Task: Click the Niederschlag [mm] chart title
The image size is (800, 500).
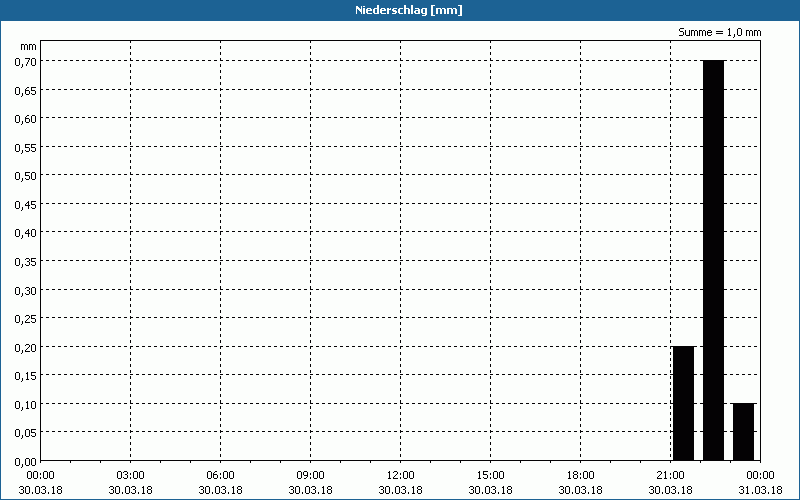Action: (x=409, y=10)
